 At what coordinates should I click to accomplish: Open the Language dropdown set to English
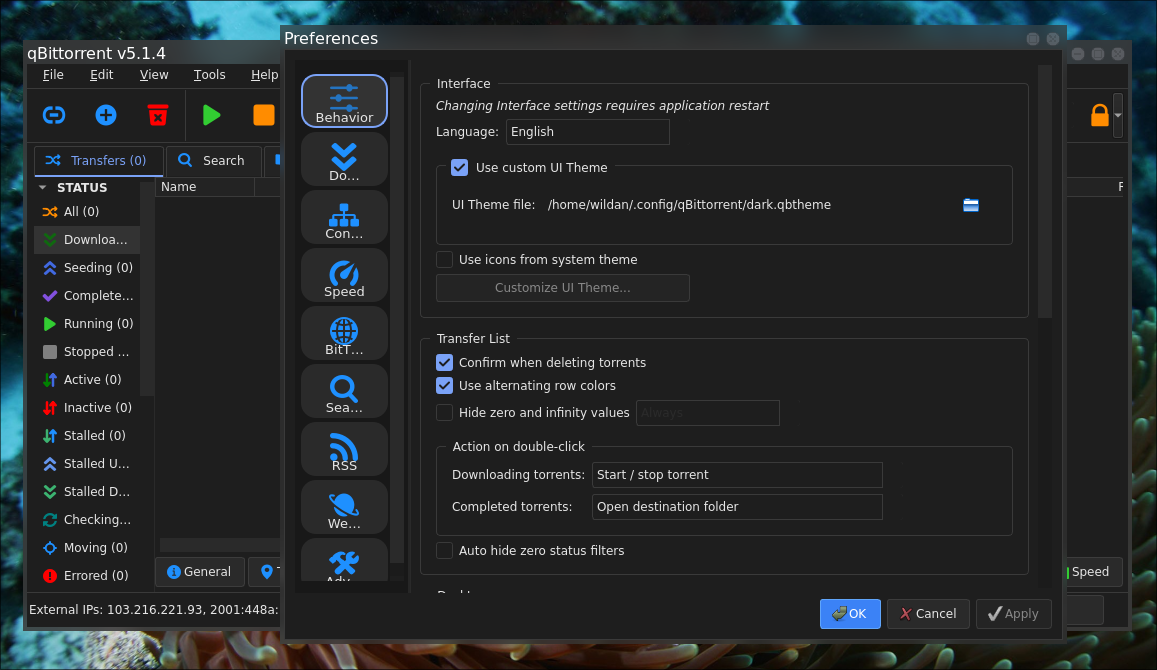[x=587, y=132]
